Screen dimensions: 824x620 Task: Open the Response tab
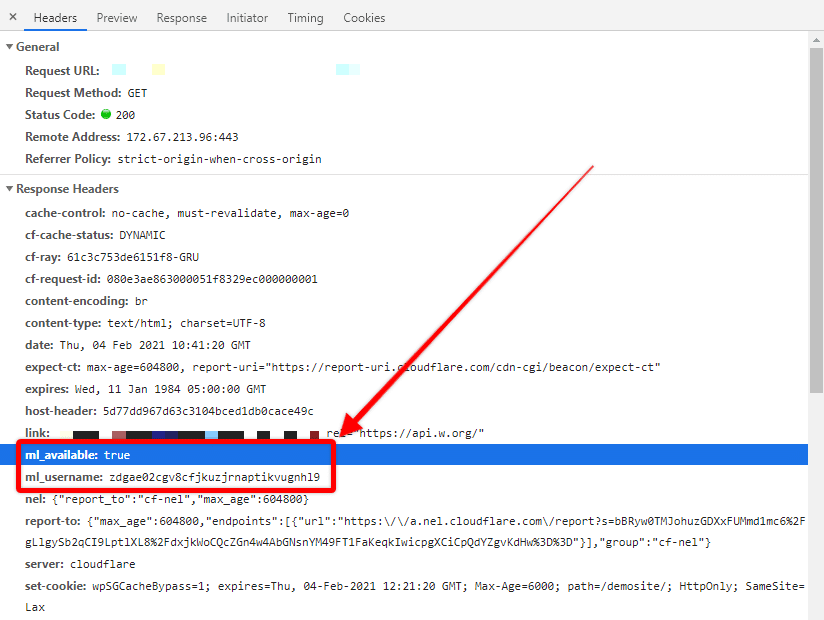[x=182, y=18]
